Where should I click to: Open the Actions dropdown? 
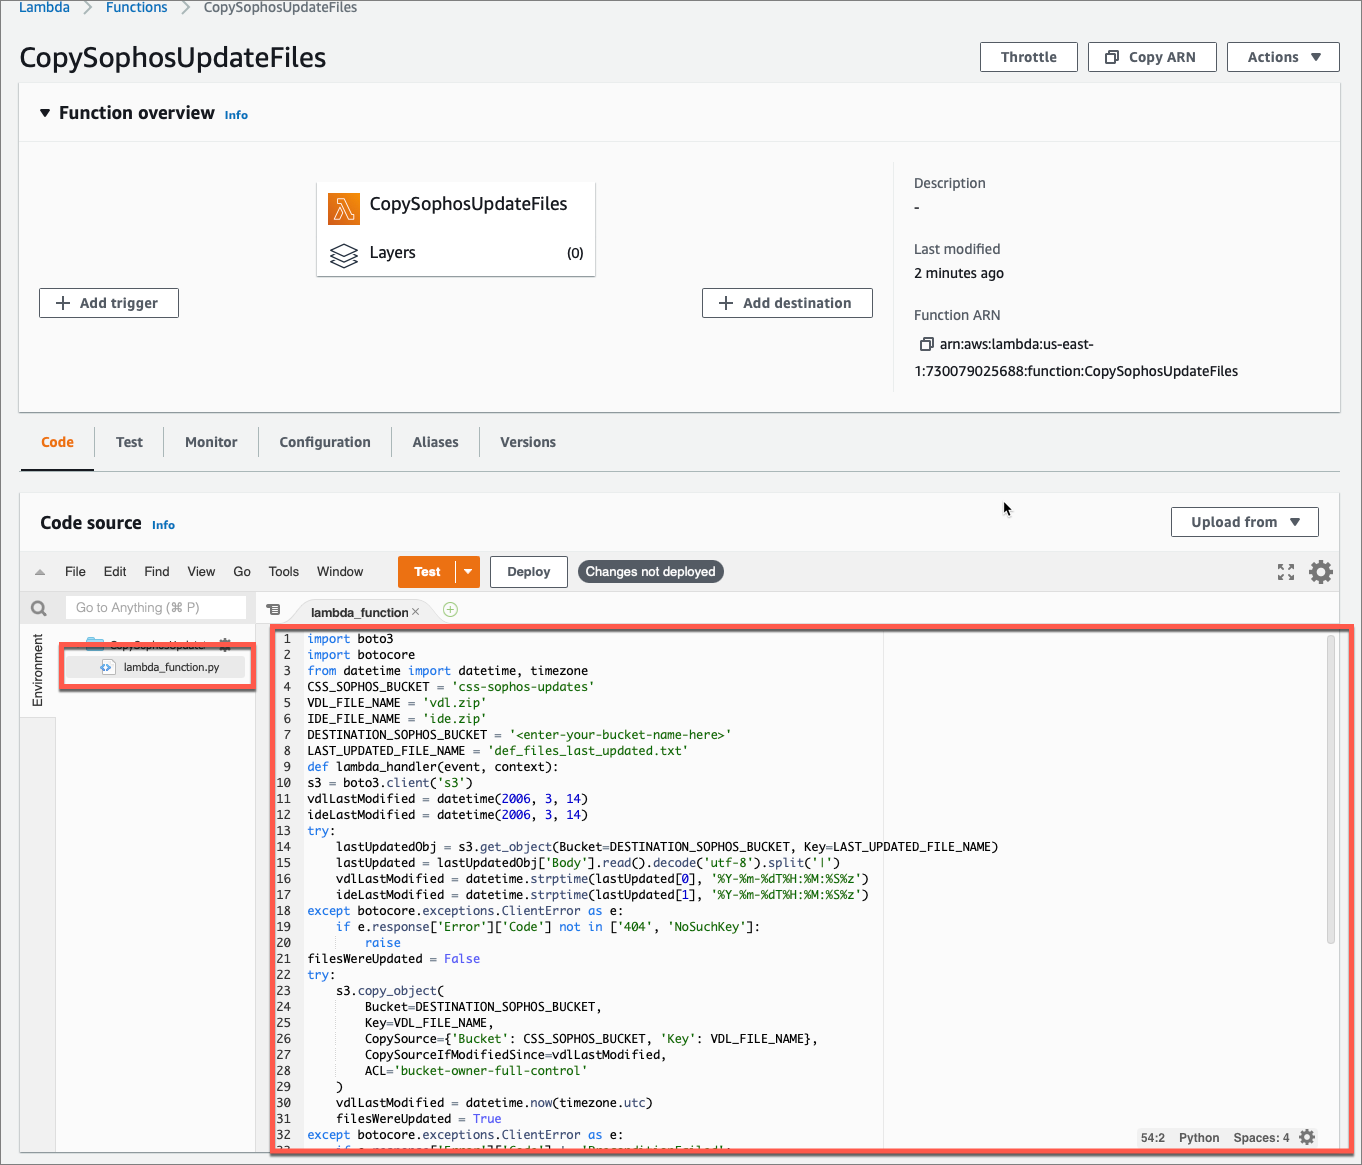click(1283, 57)
